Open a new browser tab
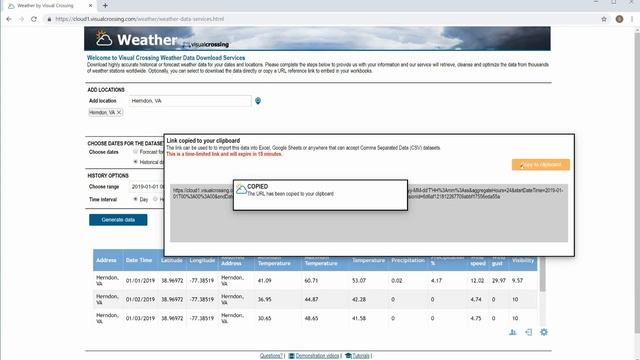 click(105, 6)
